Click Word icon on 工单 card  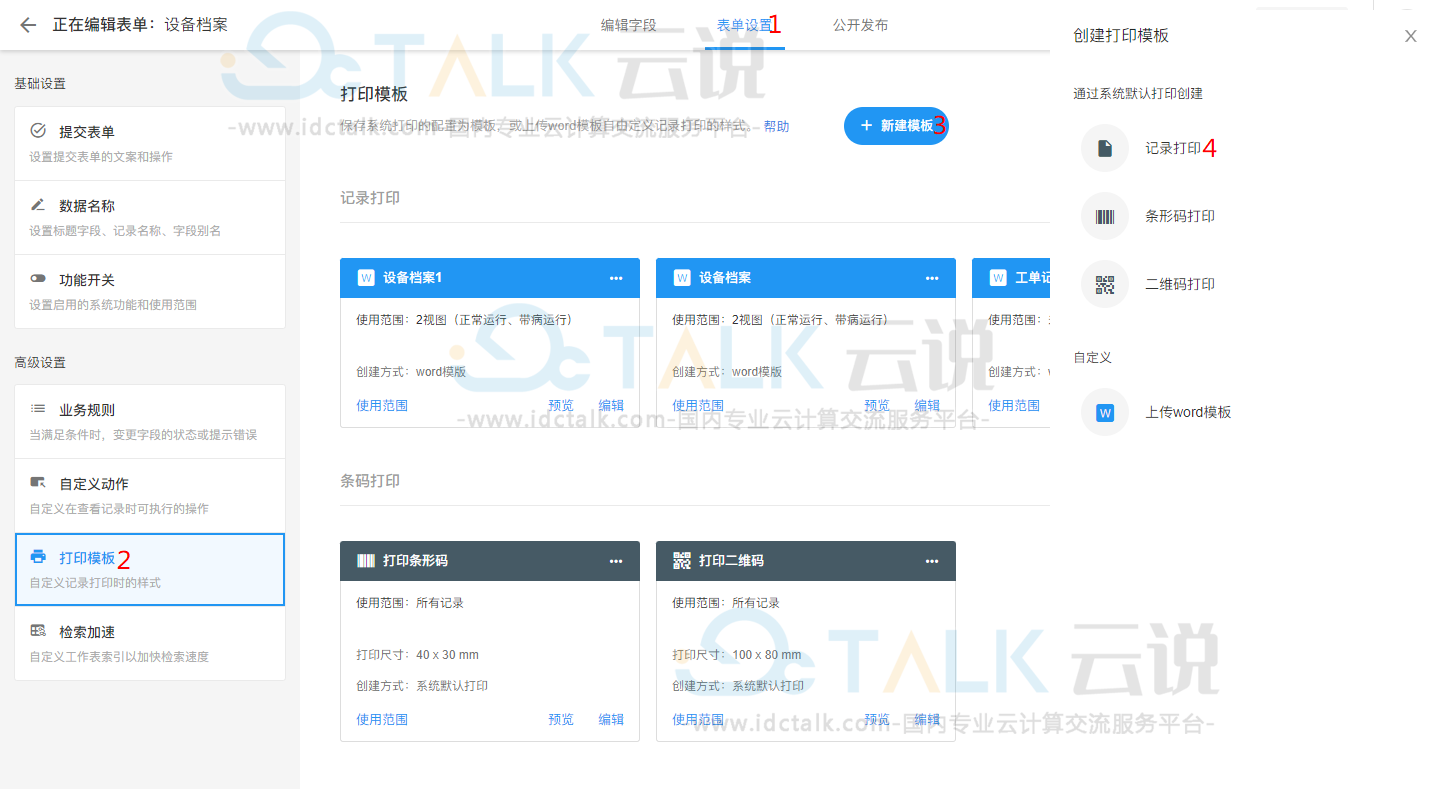point(998,278)
